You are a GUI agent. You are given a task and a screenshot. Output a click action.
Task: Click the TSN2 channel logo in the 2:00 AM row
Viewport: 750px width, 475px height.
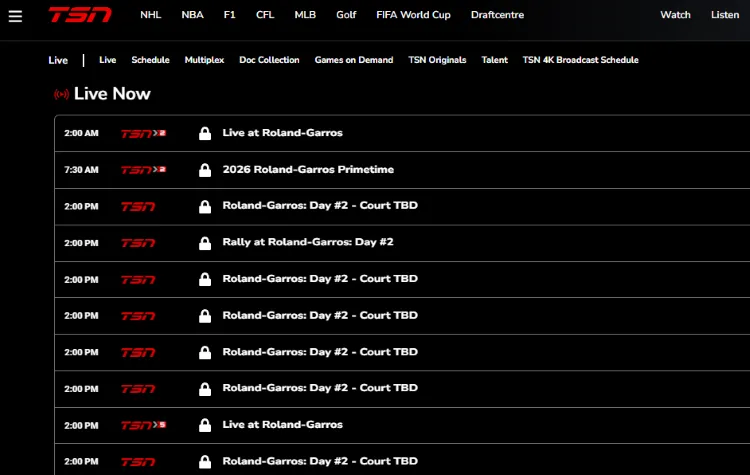[x=143, y=133]
